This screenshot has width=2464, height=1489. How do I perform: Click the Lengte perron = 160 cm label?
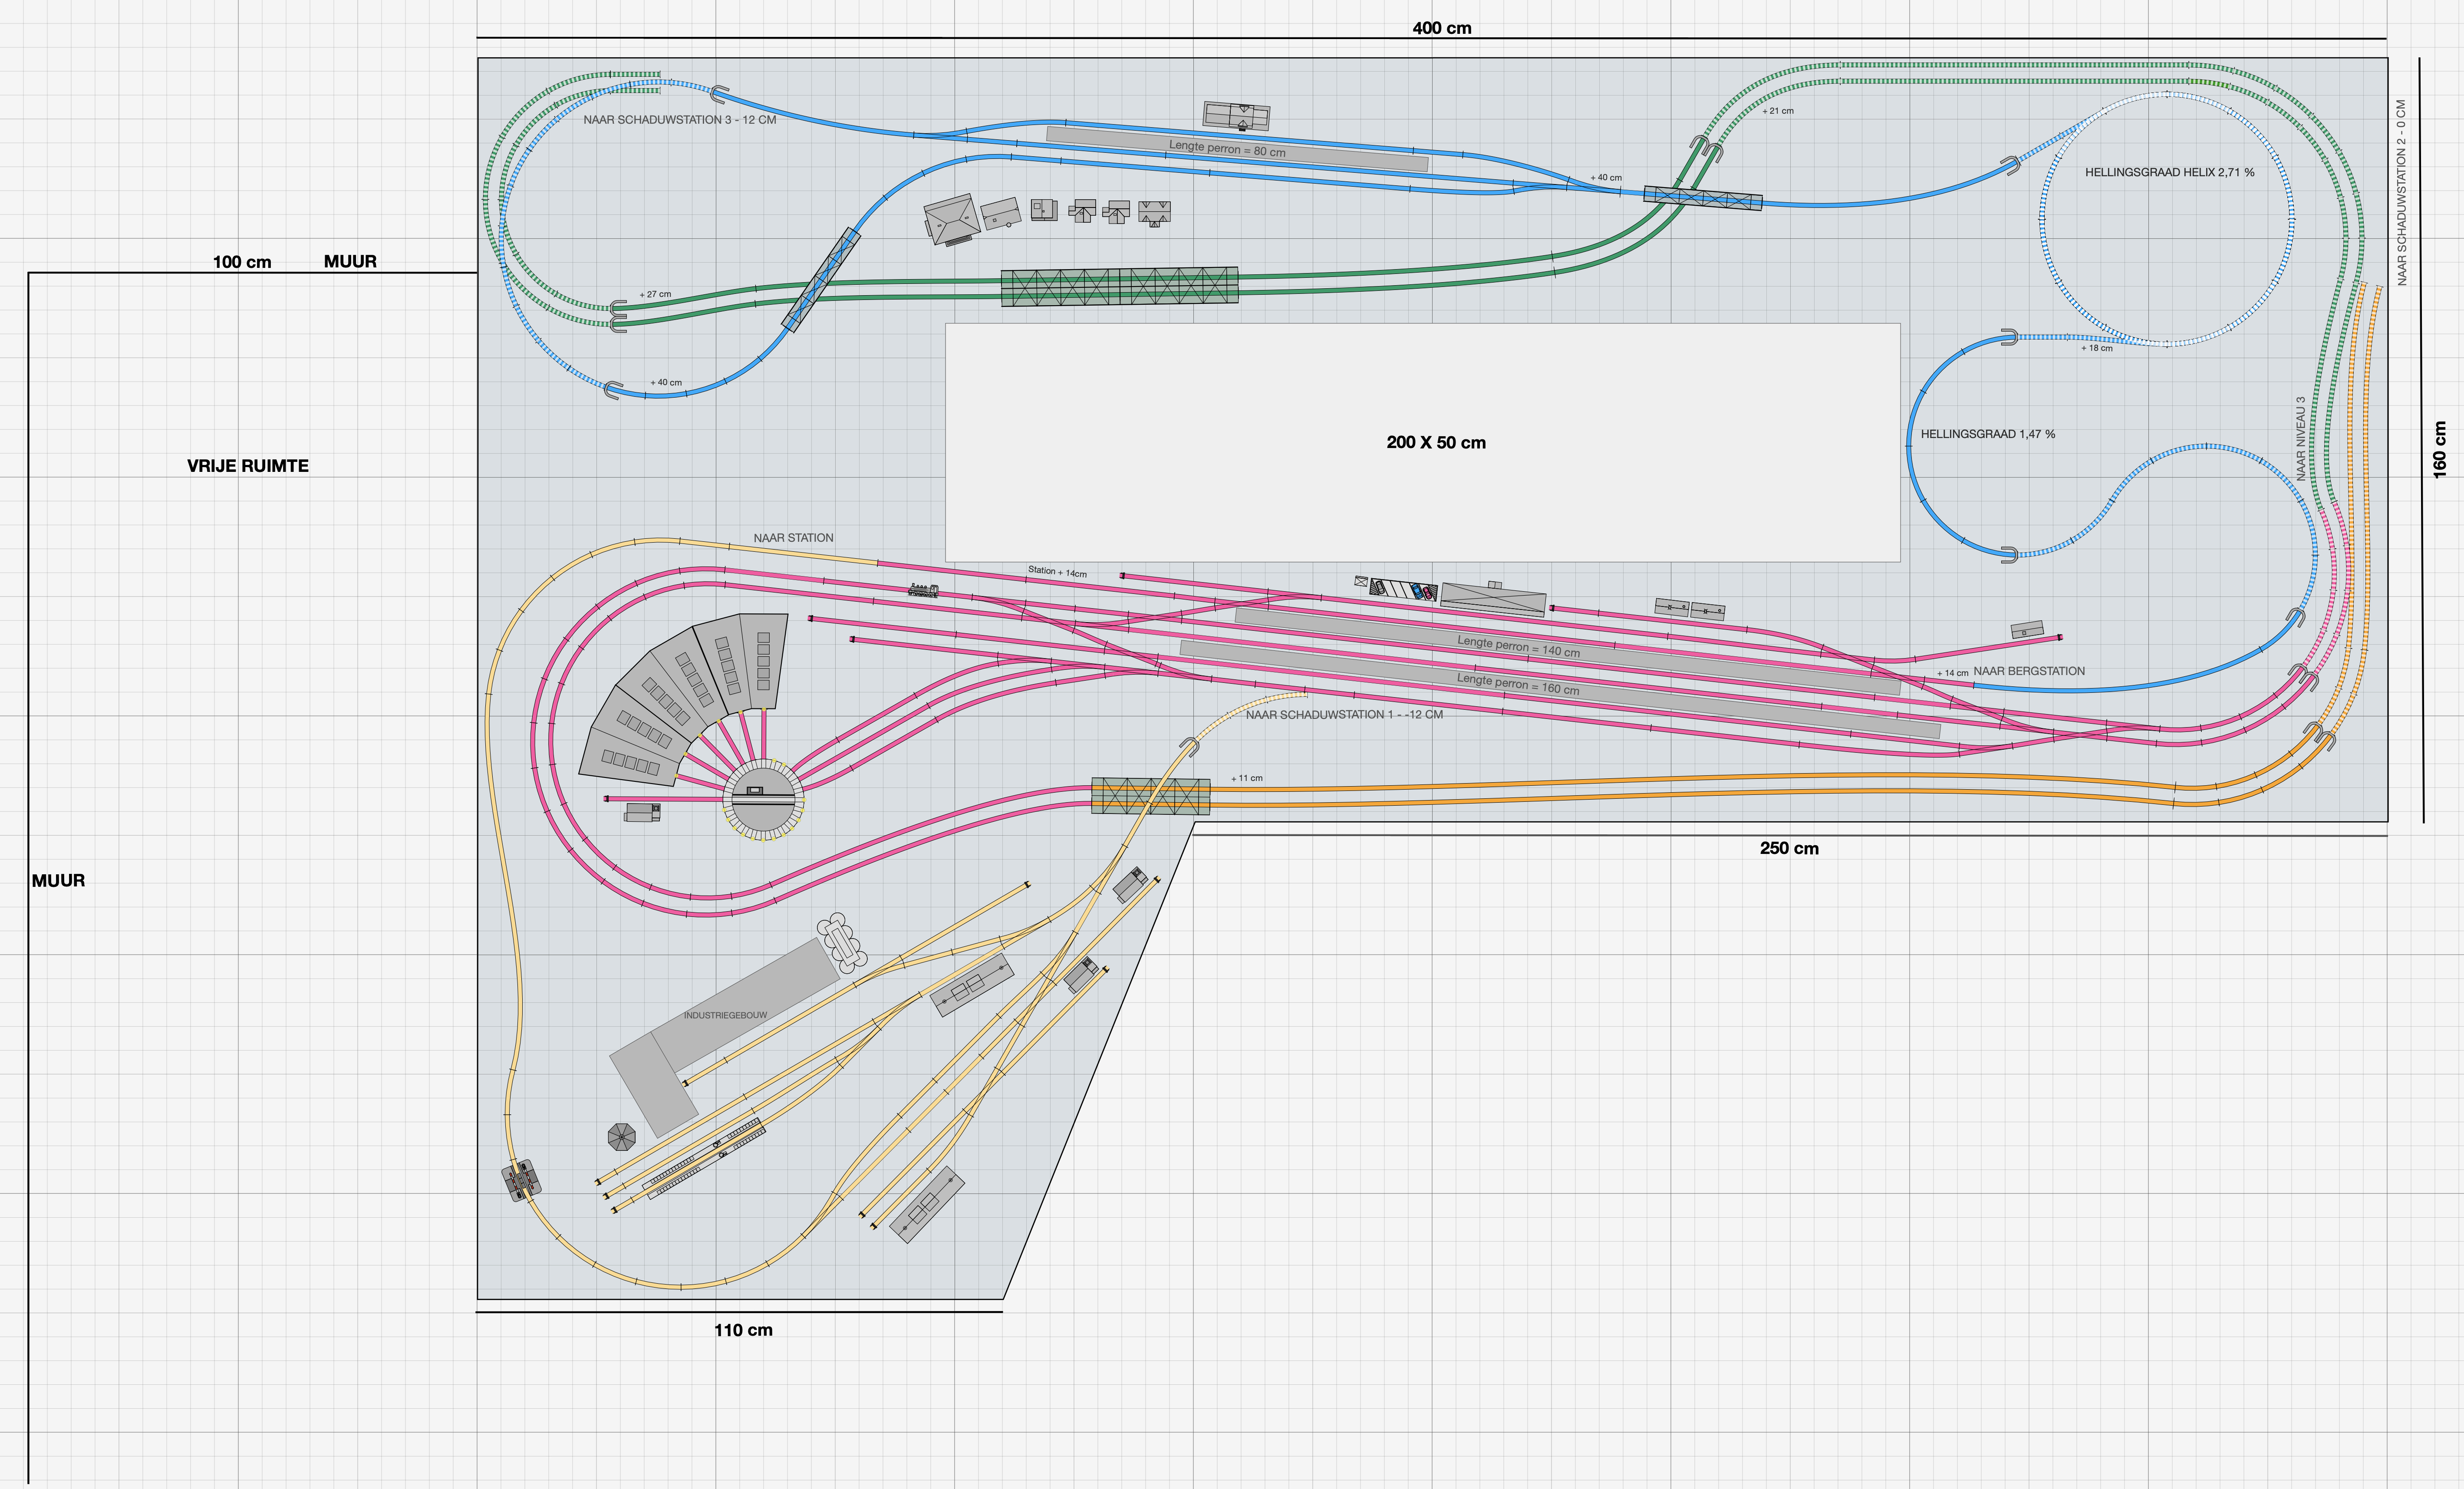click(x=1518, y=684)
